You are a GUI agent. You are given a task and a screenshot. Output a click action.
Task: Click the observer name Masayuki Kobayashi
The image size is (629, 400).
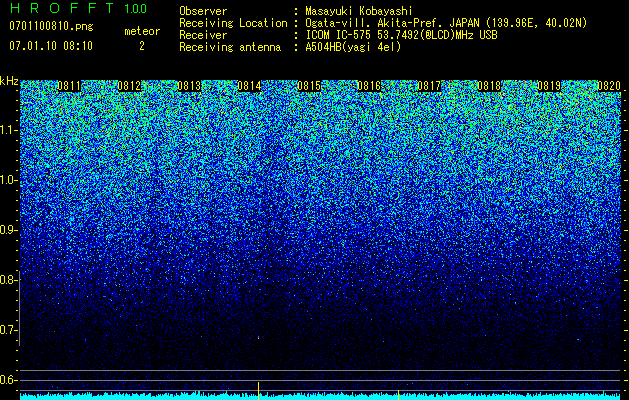coord(359,11)
